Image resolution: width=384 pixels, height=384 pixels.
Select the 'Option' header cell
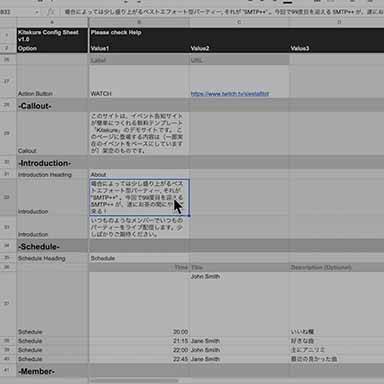[x=52, y=48]
